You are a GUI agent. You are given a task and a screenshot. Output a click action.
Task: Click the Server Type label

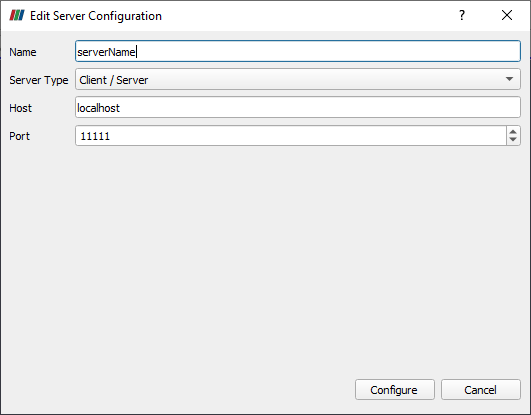[39, 80]
